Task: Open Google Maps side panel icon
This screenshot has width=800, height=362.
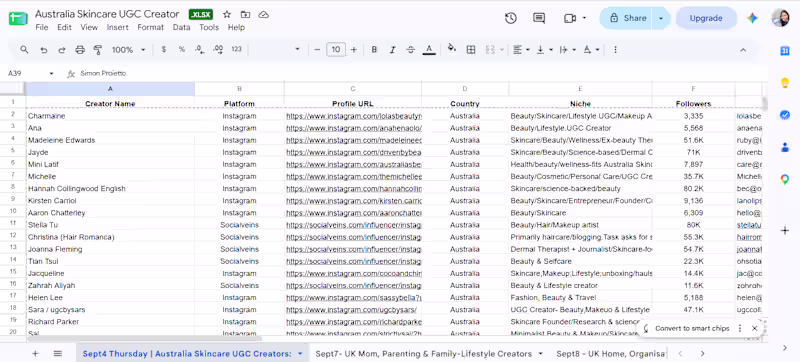Action: 785,179
